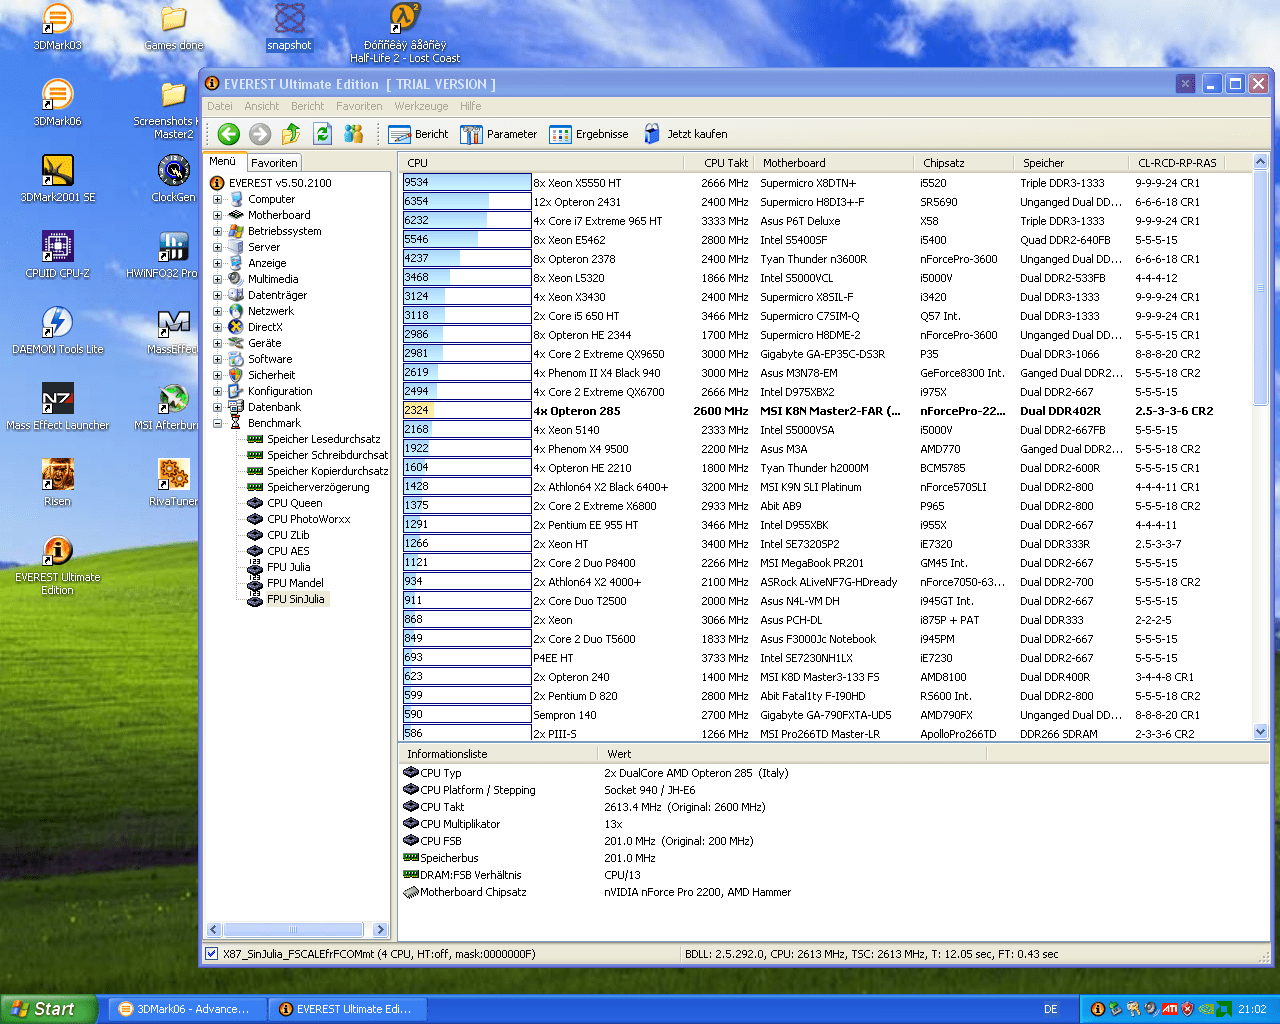Expand the Computer tree node
The image size is (1280, 1024).
[217, 199]
